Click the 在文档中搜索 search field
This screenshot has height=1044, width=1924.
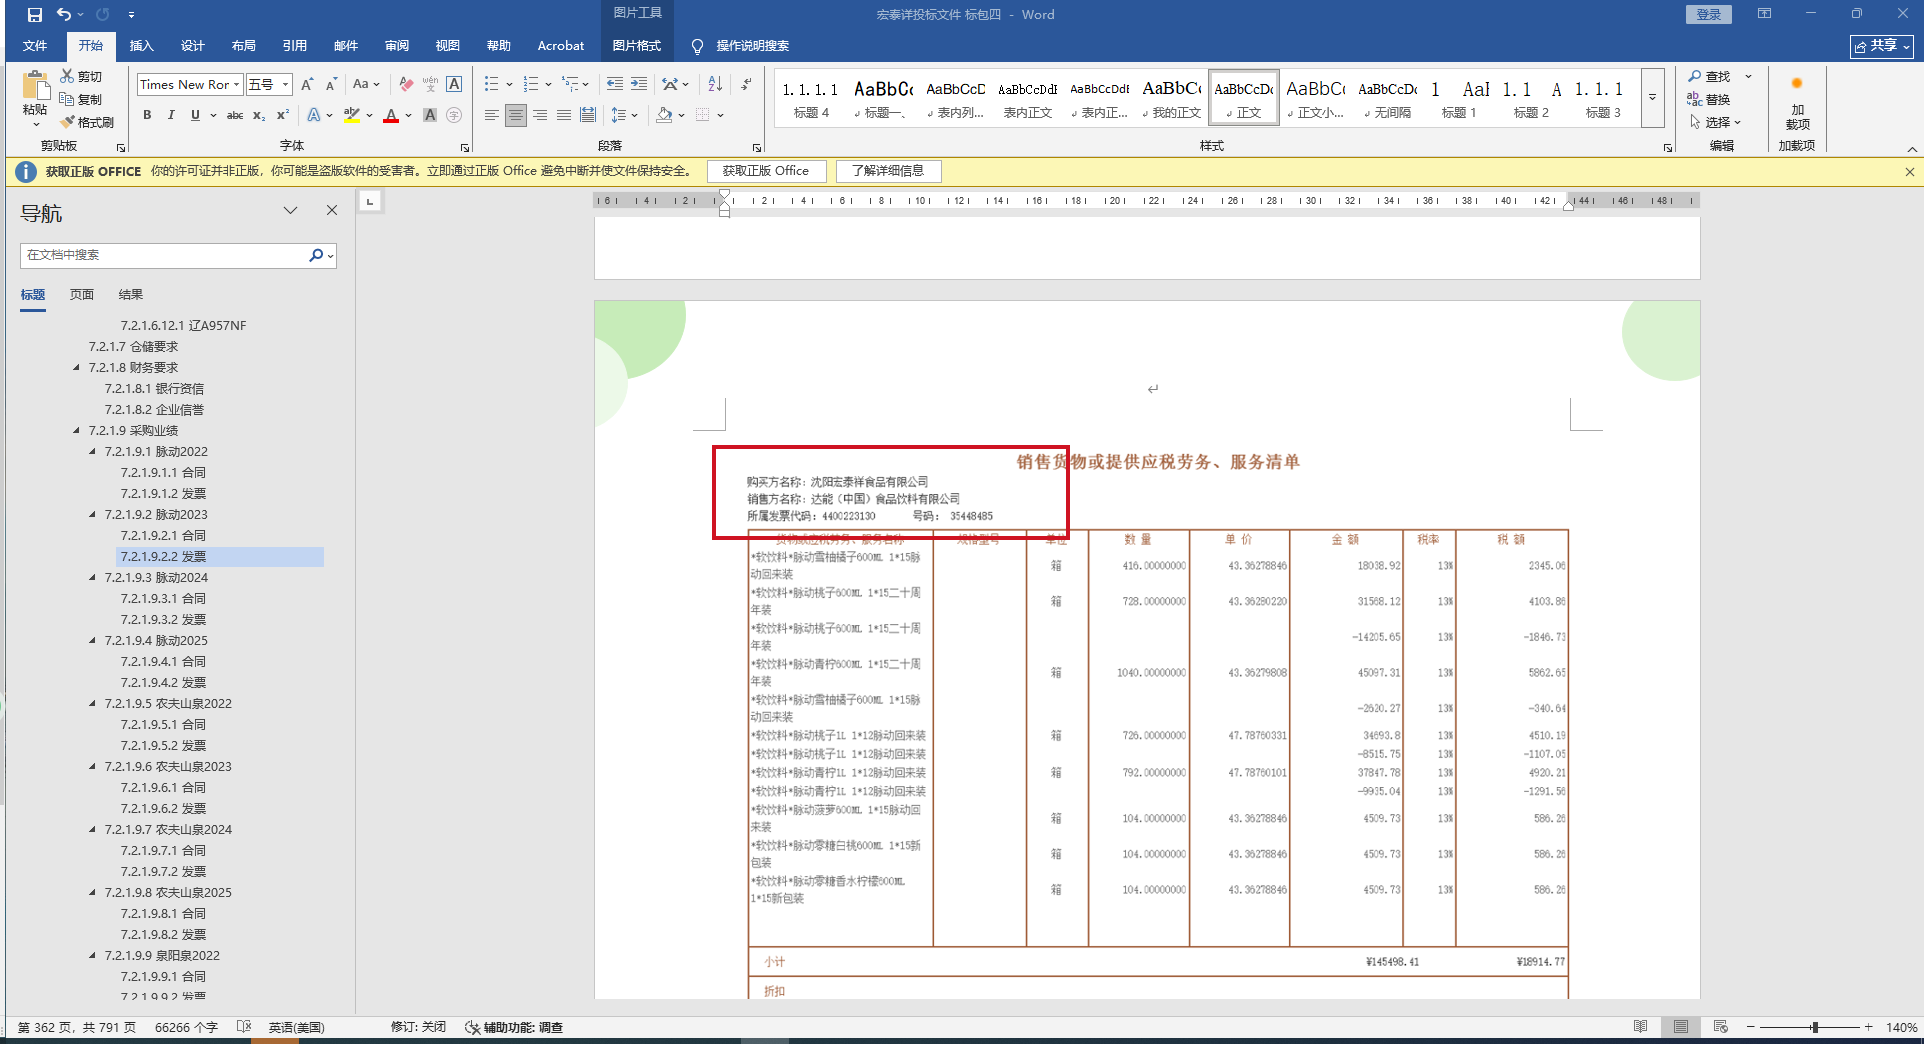coord(165,255)
